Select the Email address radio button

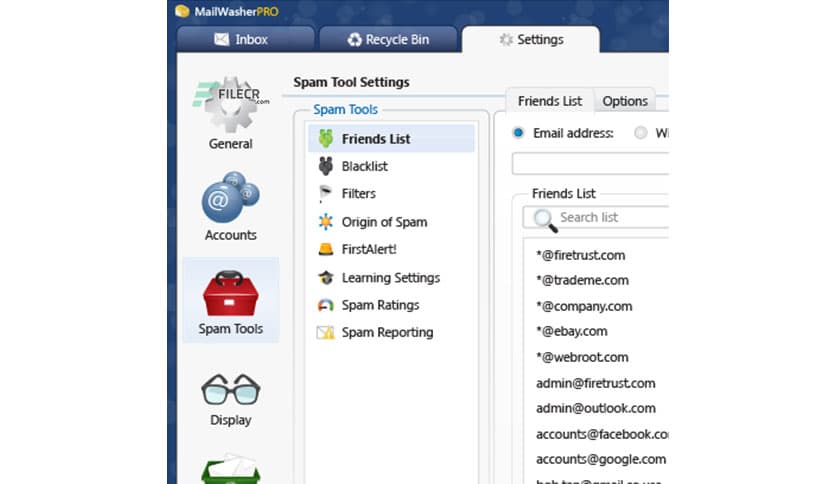[x=518, y=133]
